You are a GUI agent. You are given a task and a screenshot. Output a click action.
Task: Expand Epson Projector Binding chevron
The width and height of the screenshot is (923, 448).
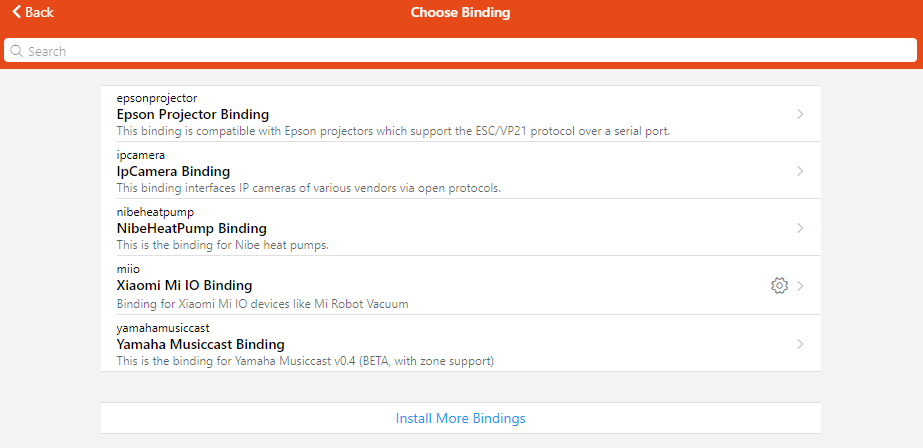point(800,114)
